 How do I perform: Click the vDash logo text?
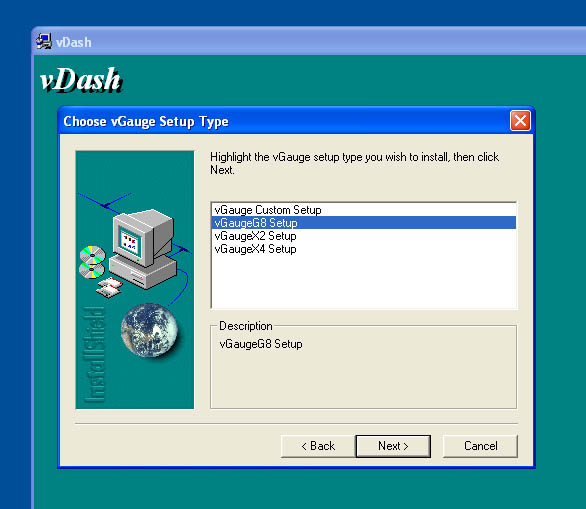pos(81,80)
